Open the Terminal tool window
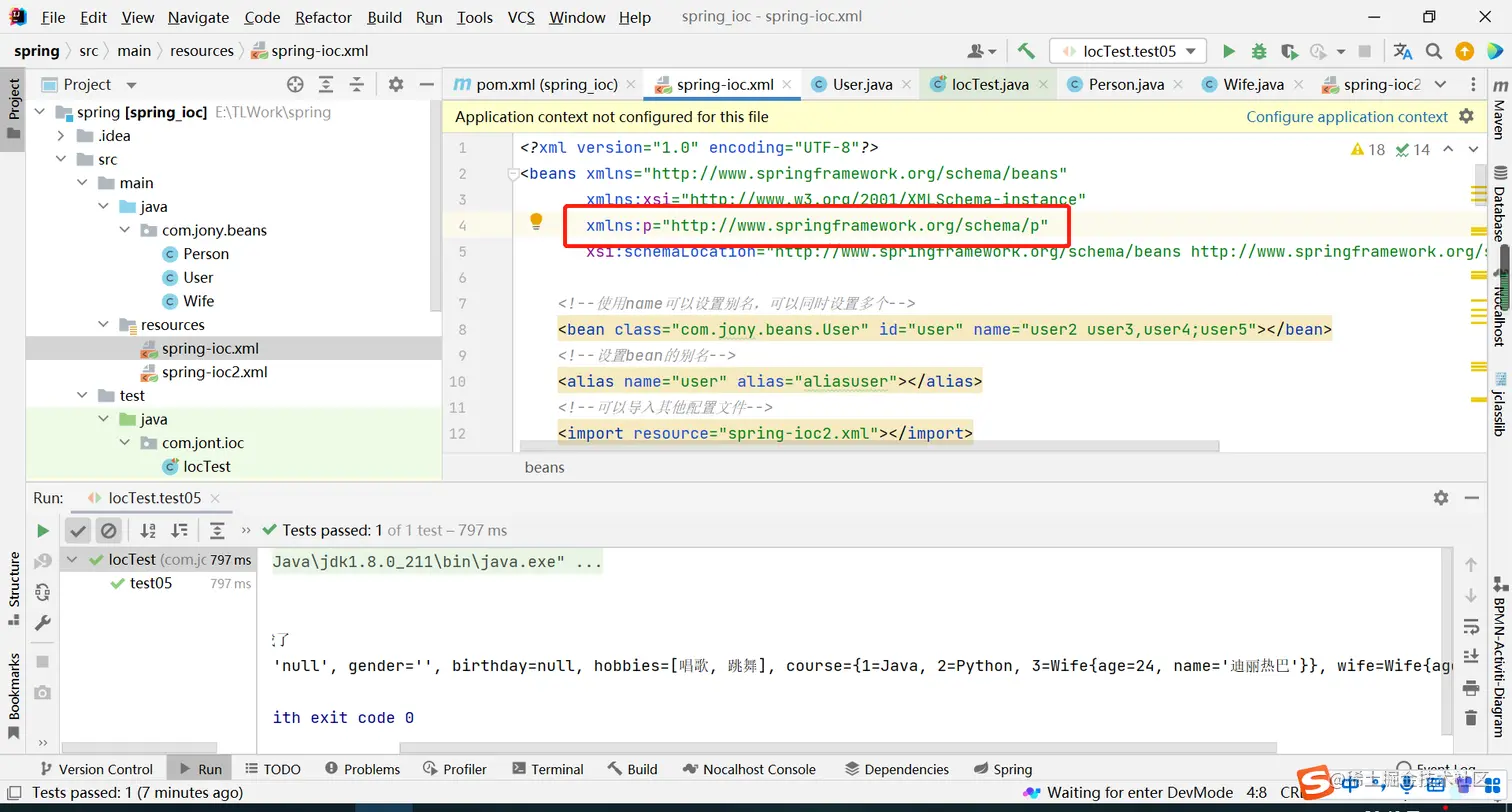 pos(547,769)
